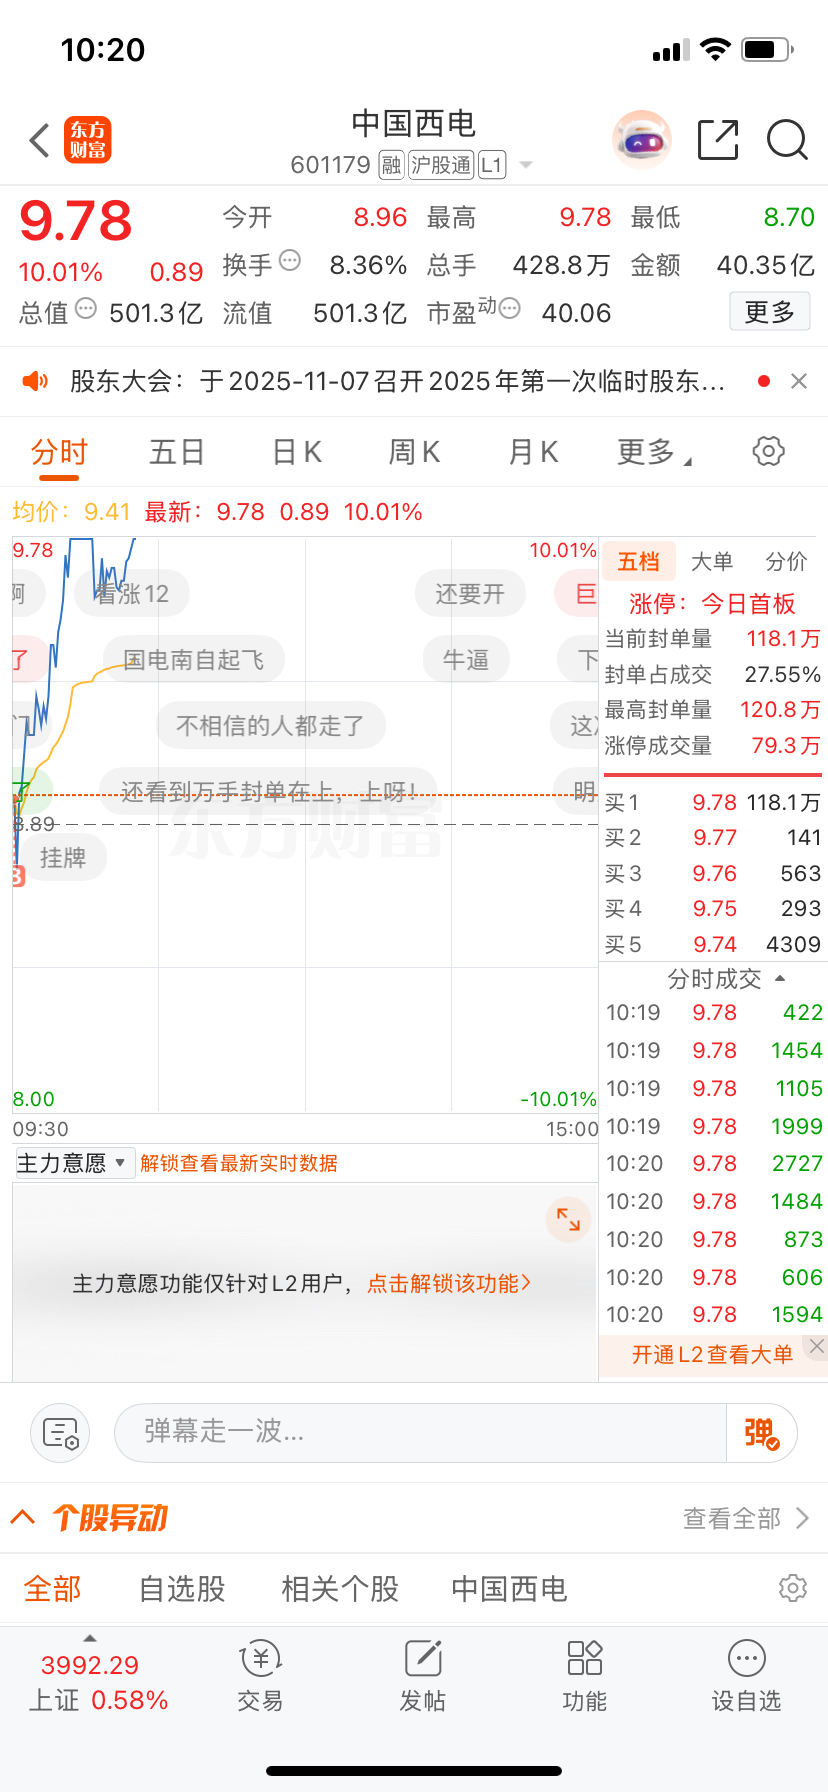The image size is (828, 1792).
Task: Tap info icon next to 换手
Action: point(290,261)
